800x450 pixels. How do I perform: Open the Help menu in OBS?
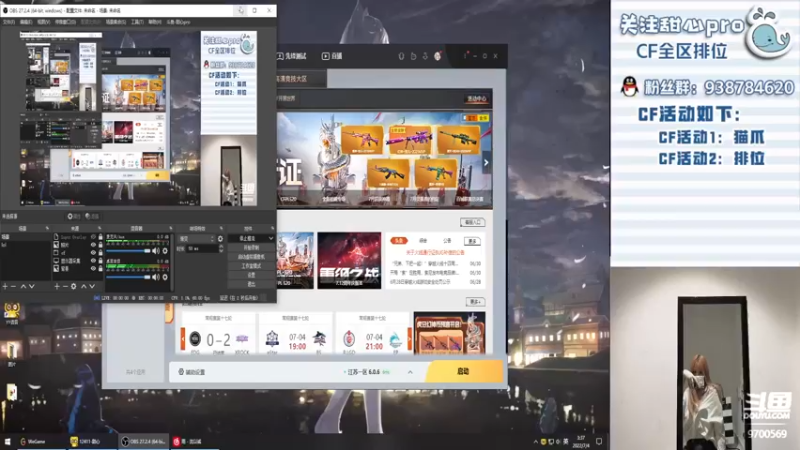155,22
